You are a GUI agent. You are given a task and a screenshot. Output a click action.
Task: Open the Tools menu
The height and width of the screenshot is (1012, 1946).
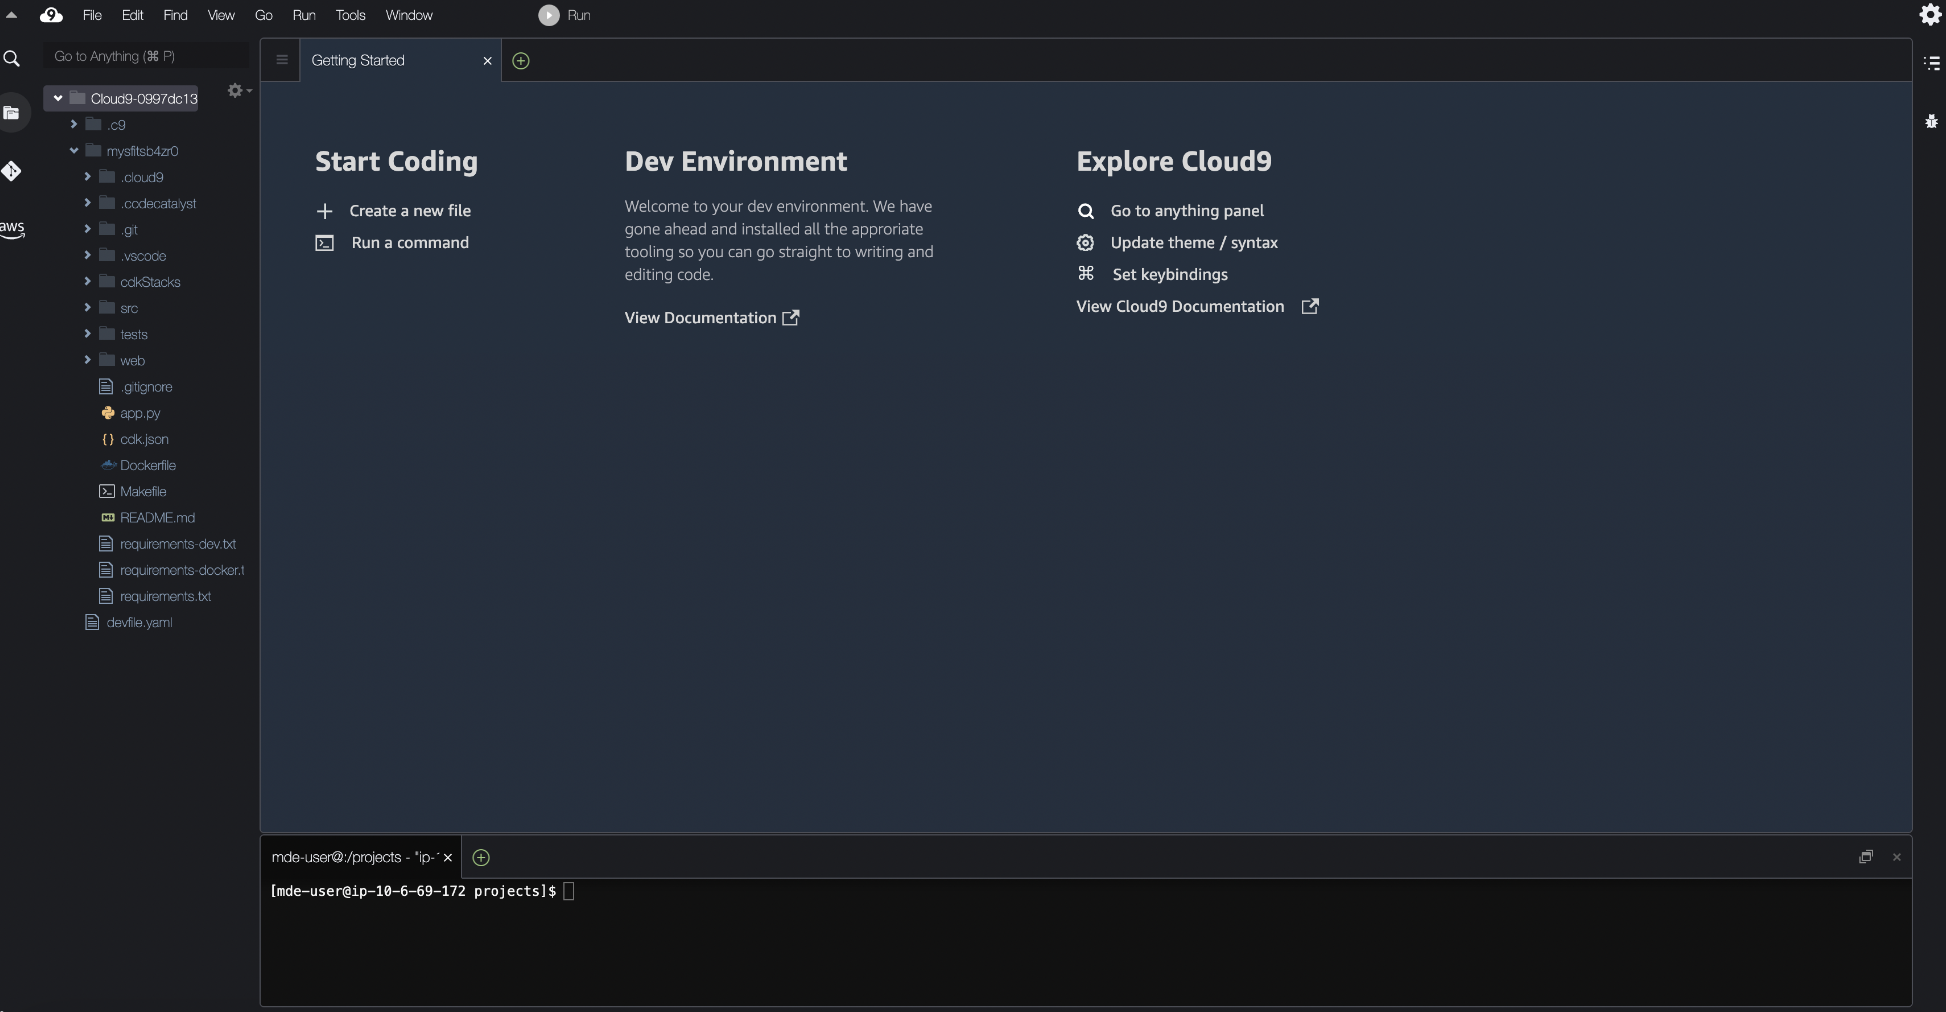[x=350, y=15]
